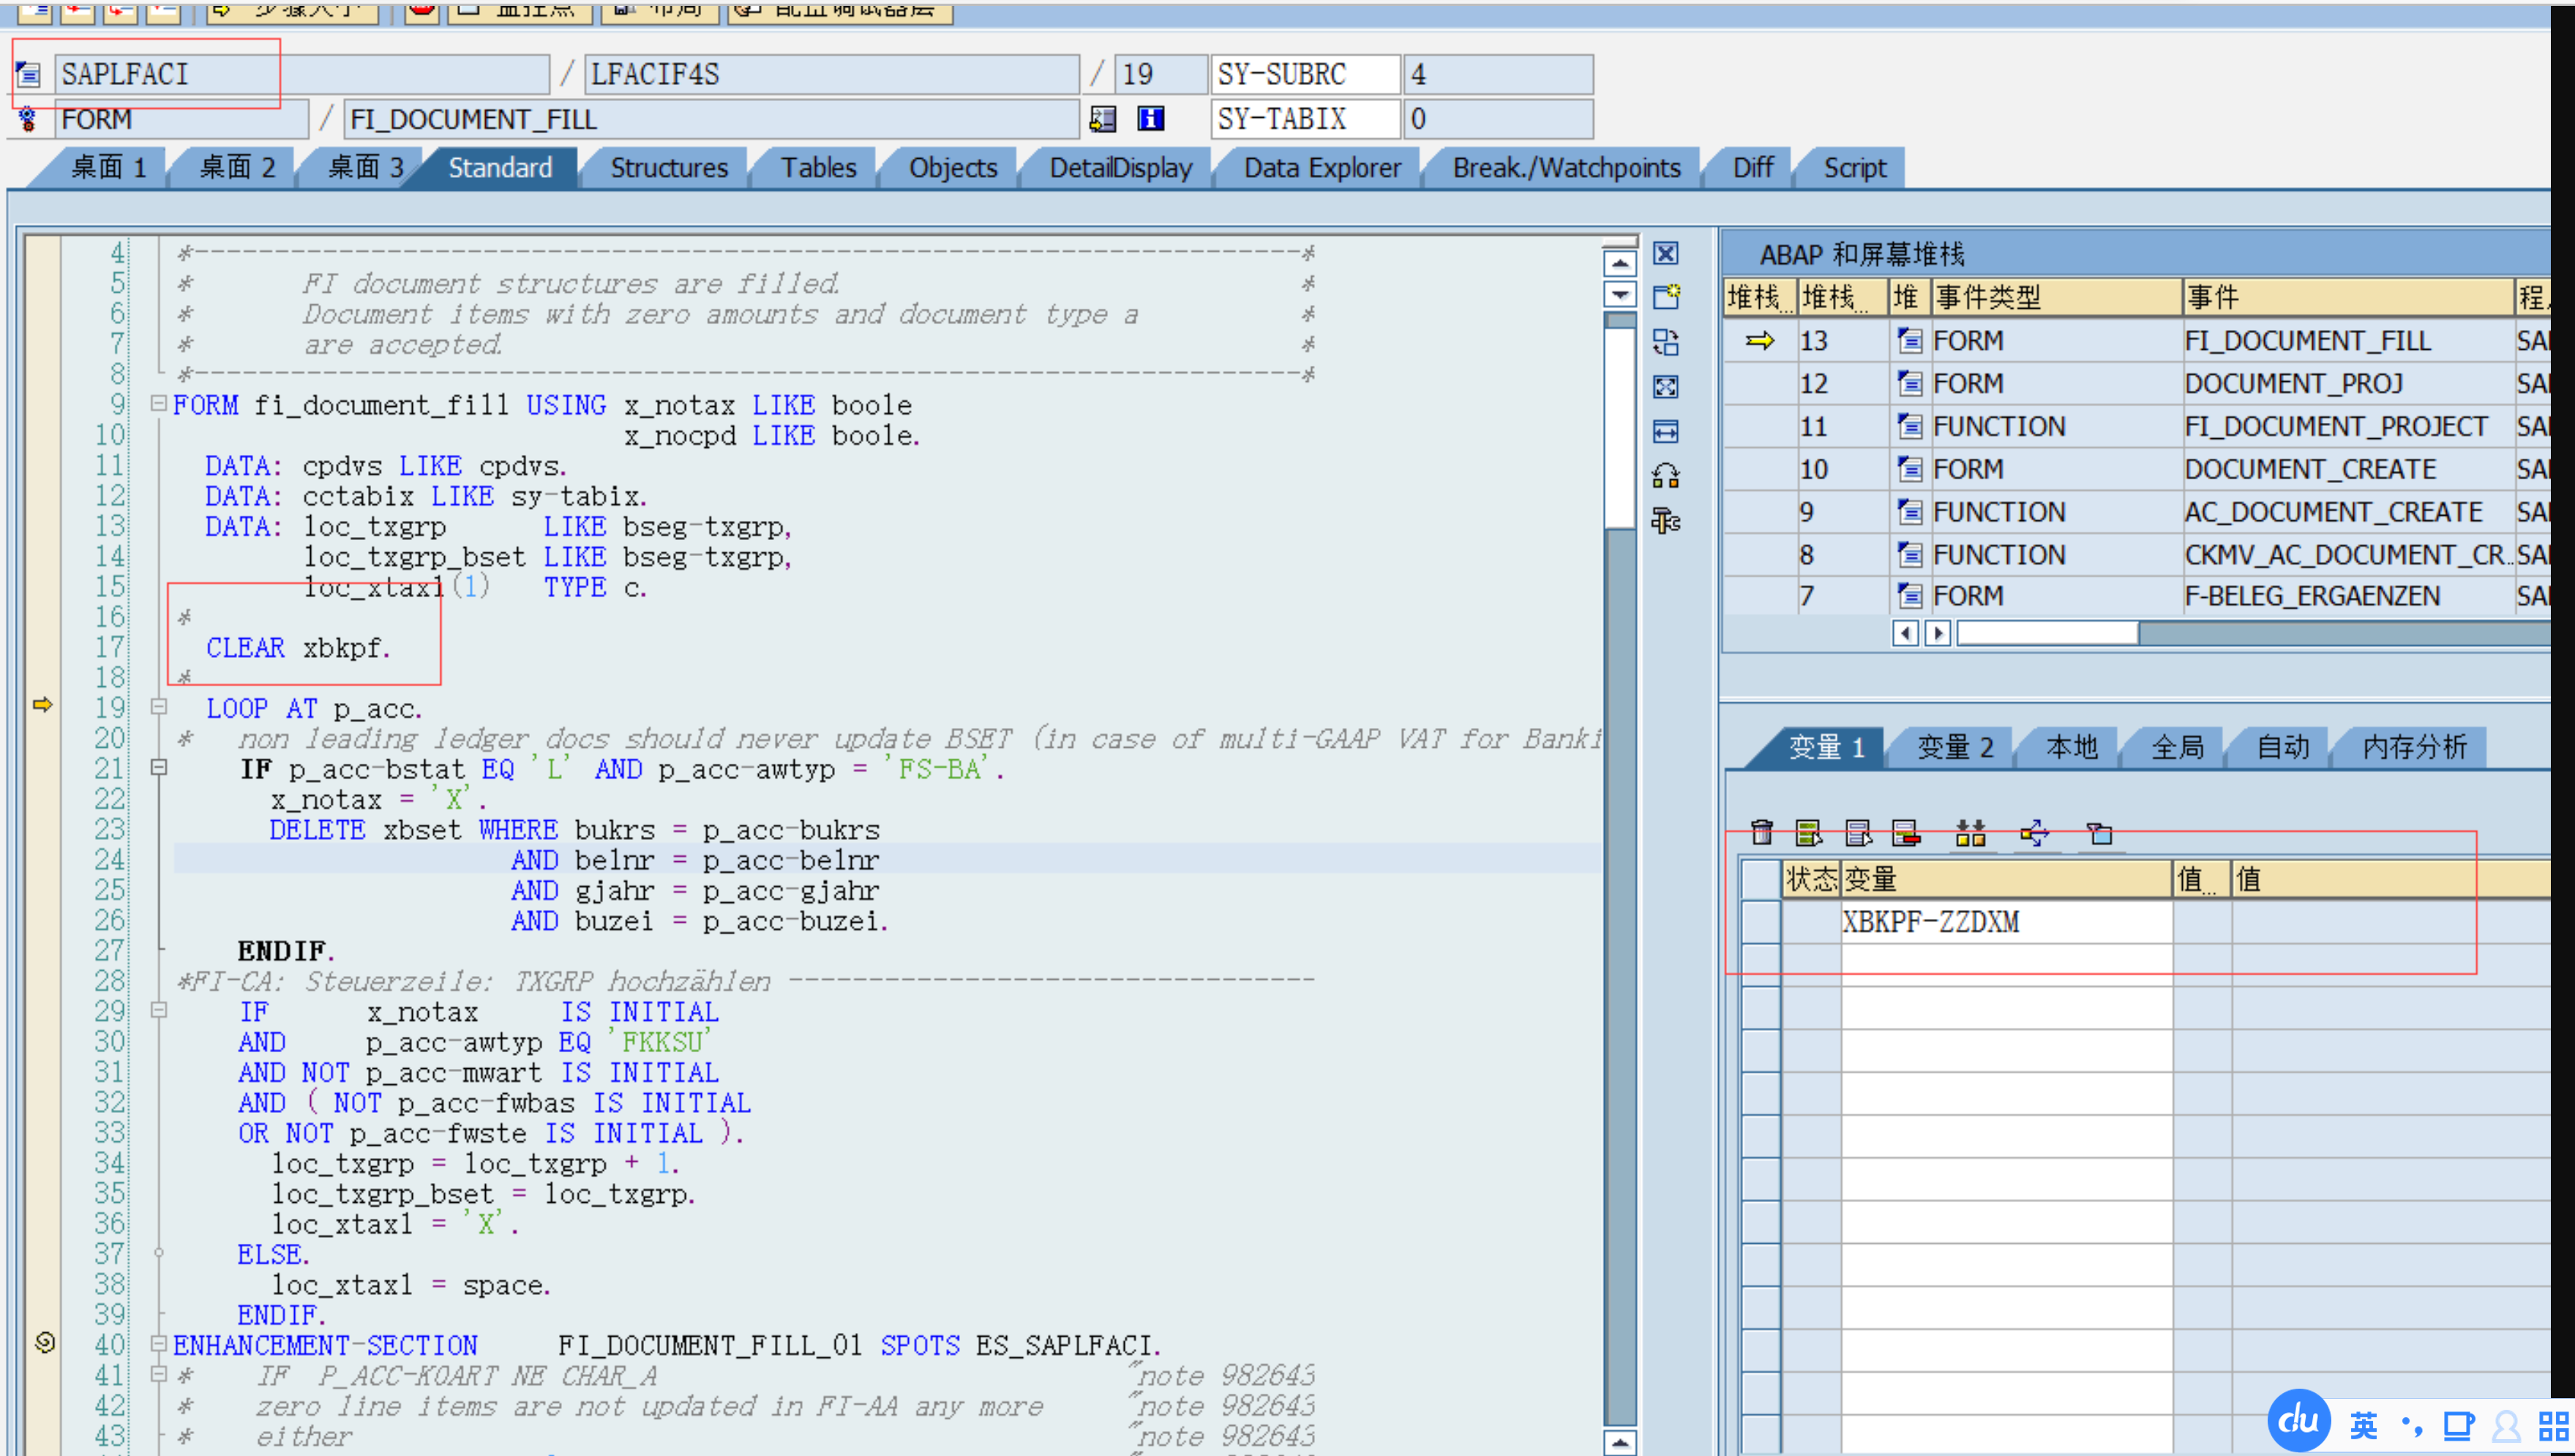The height and width of the screenshot is (1456, 2575).
Task: Click the blue list icon in variables toolbar
Action: (x=1858, y=832)
